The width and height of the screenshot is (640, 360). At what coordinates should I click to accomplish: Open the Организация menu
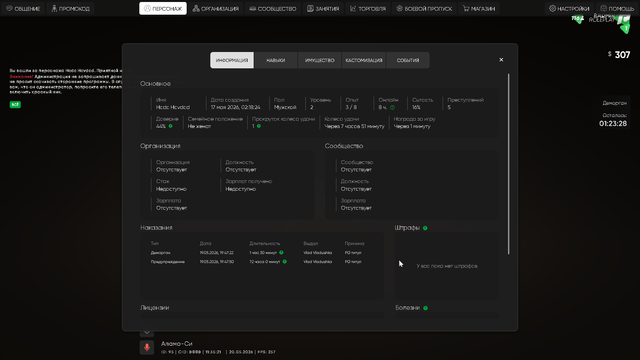[216, 9]
